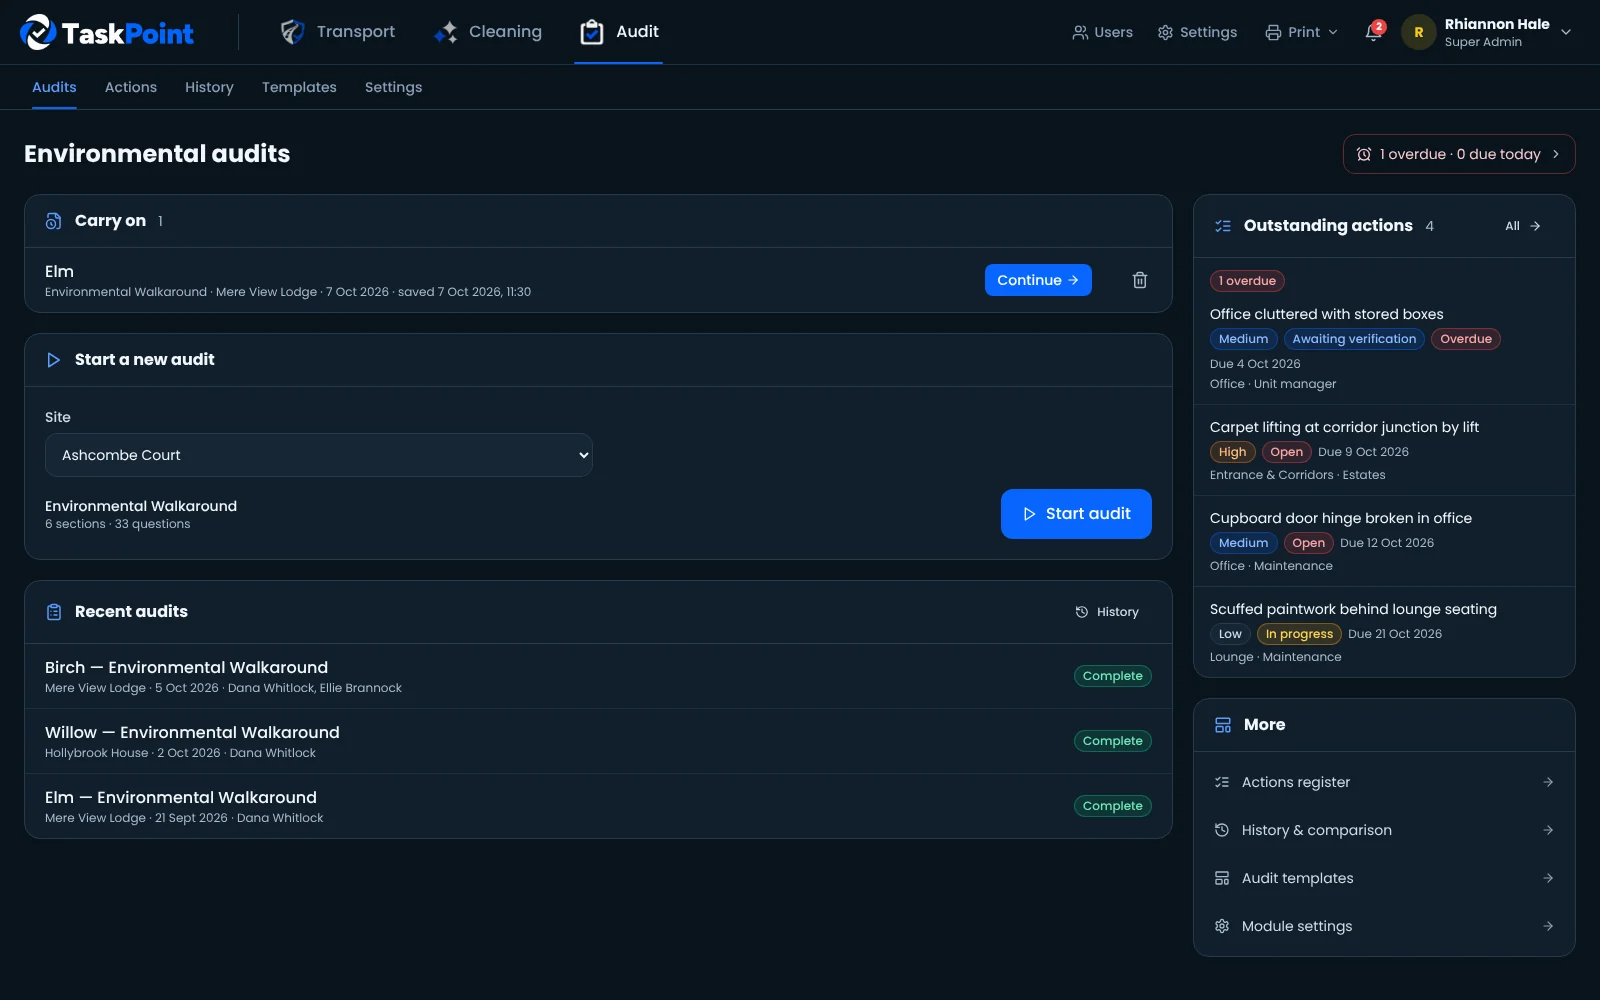The image size is (1600, 1000).
Task: Open Scuffed paintwork behind lounge seating action
Action: click(x=1384, y=632)
